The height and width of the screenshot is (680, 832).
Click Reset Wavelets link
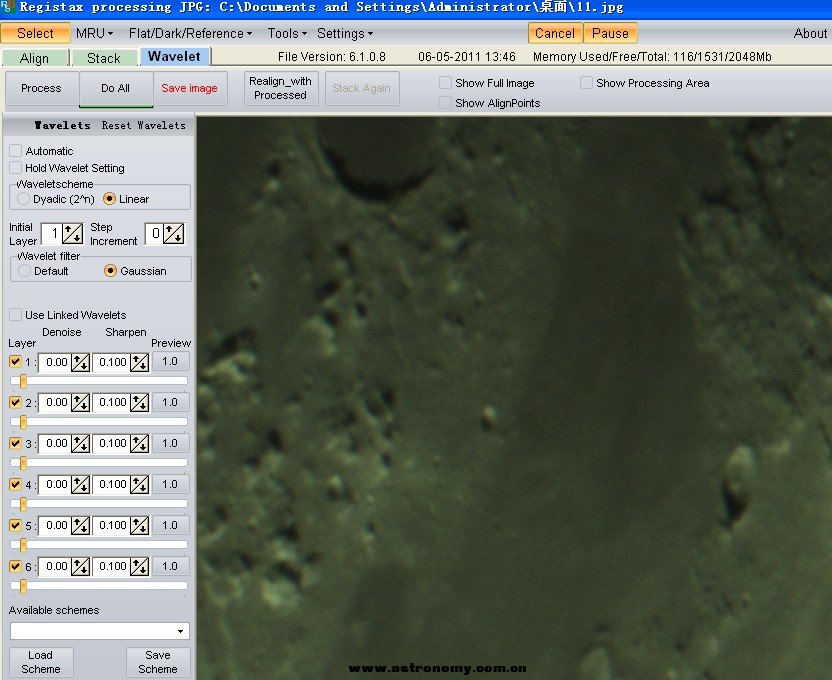pos(143,126)
